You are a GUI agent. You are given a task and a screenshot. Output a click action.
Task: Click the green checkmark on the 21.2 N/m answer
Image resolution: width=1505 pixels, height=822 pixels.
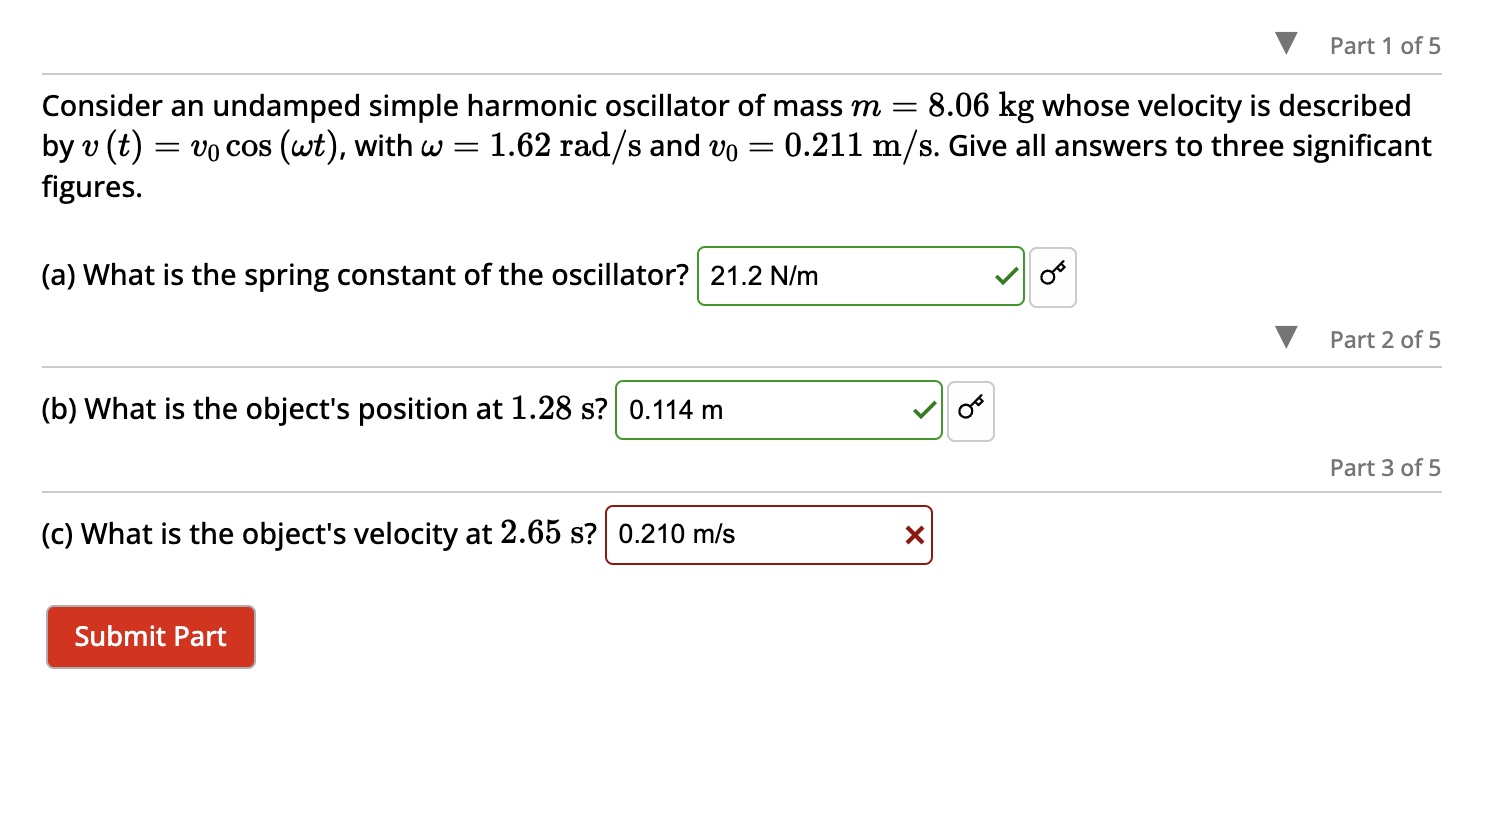[x=1005, y=277]
